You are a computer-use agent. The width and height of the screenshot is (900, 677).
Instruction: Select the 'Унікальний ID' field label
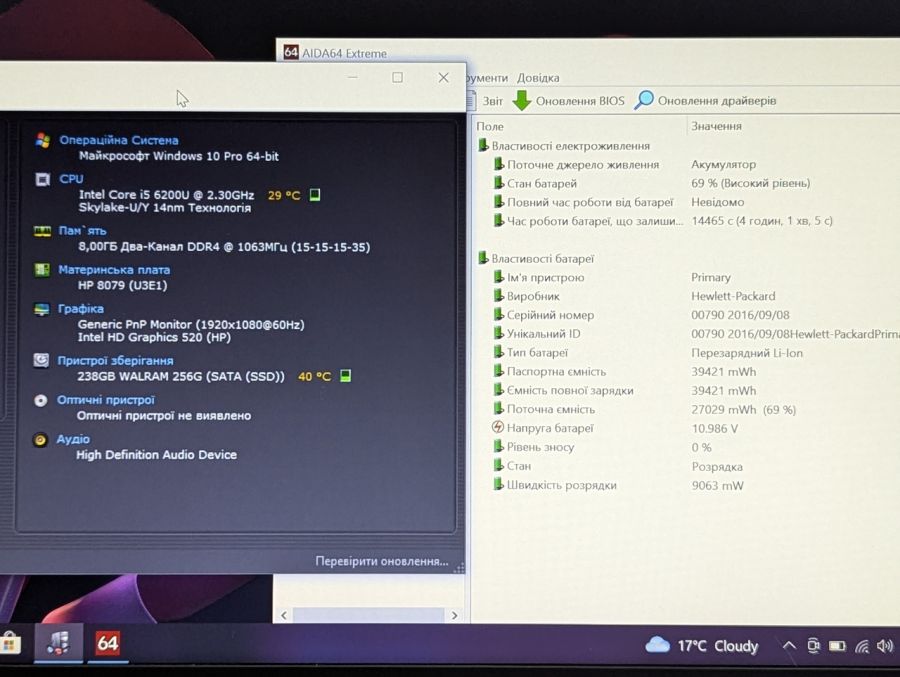543,334
